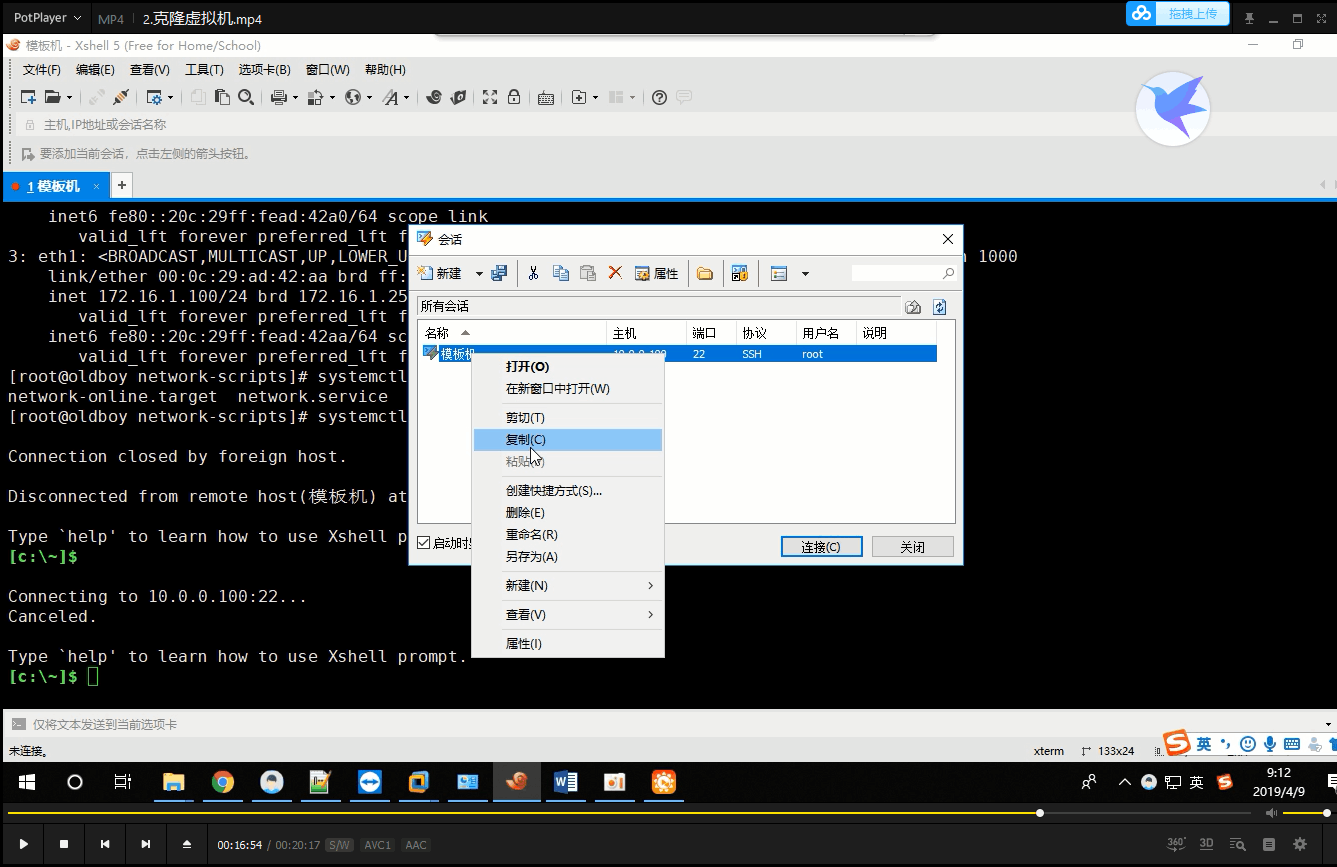Click the red X delete icon in sessions dialog
Image resolution: width=1337 pixels, height=867 pixels.
coord(615,273)
